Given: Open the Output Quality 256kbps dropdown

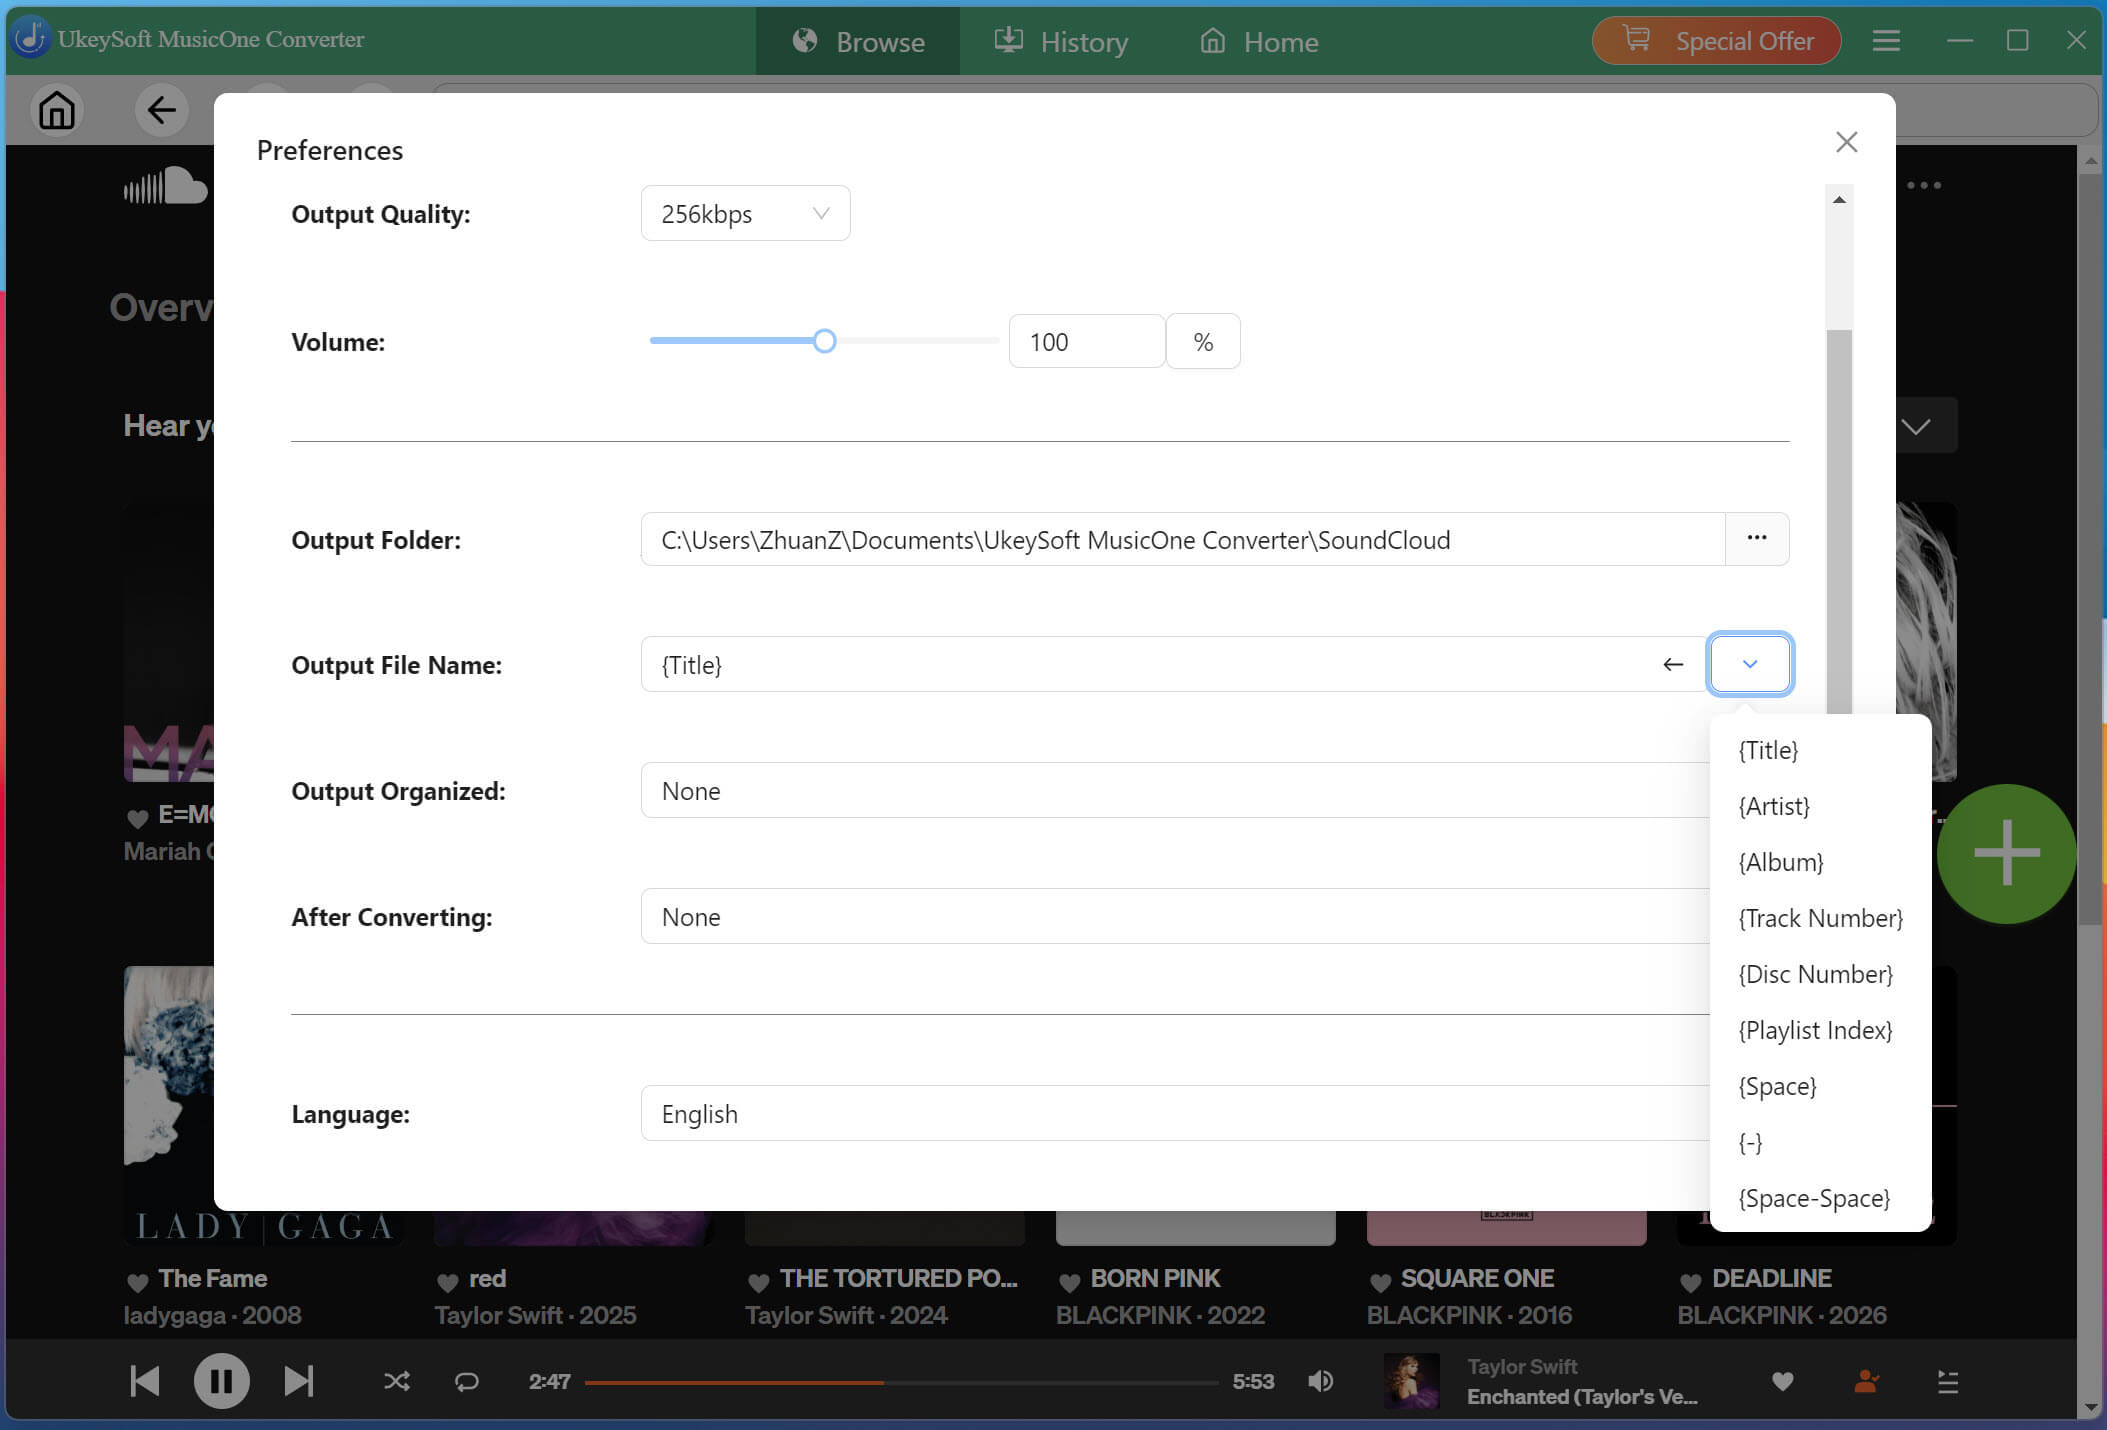Looking at the screenshot, I should point(745,213).
